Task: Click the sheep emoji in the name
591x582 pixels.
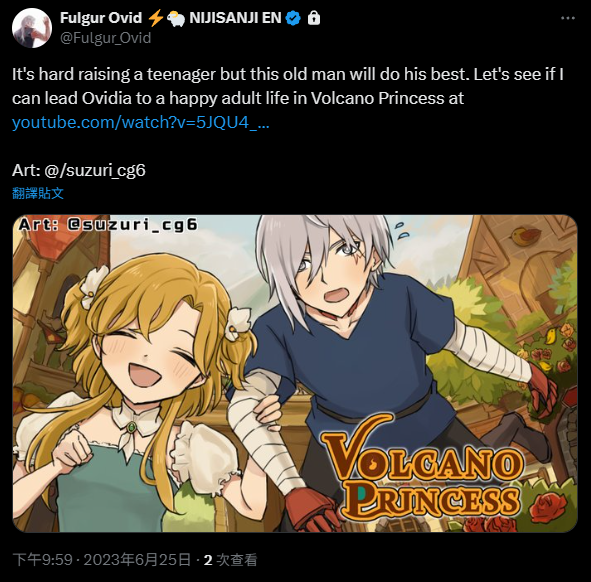Action: [175, 18]
